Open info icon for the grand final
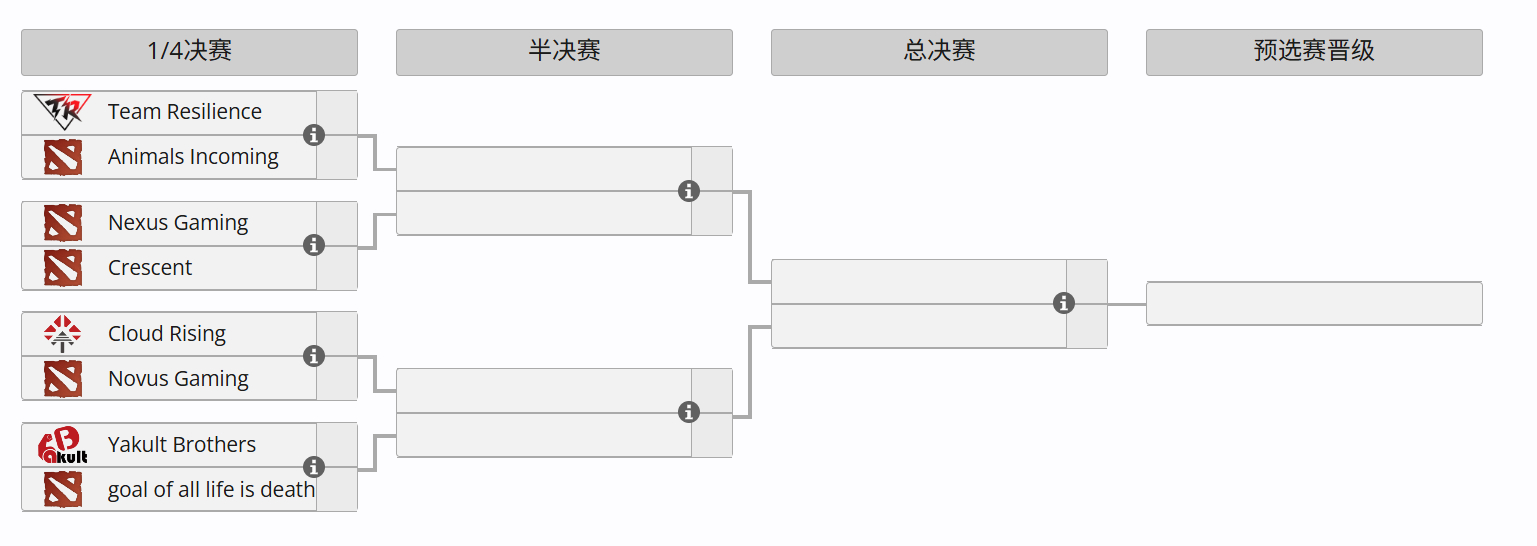The width and height of the screenshot is (1537, 546). (x=1064, y=303)
